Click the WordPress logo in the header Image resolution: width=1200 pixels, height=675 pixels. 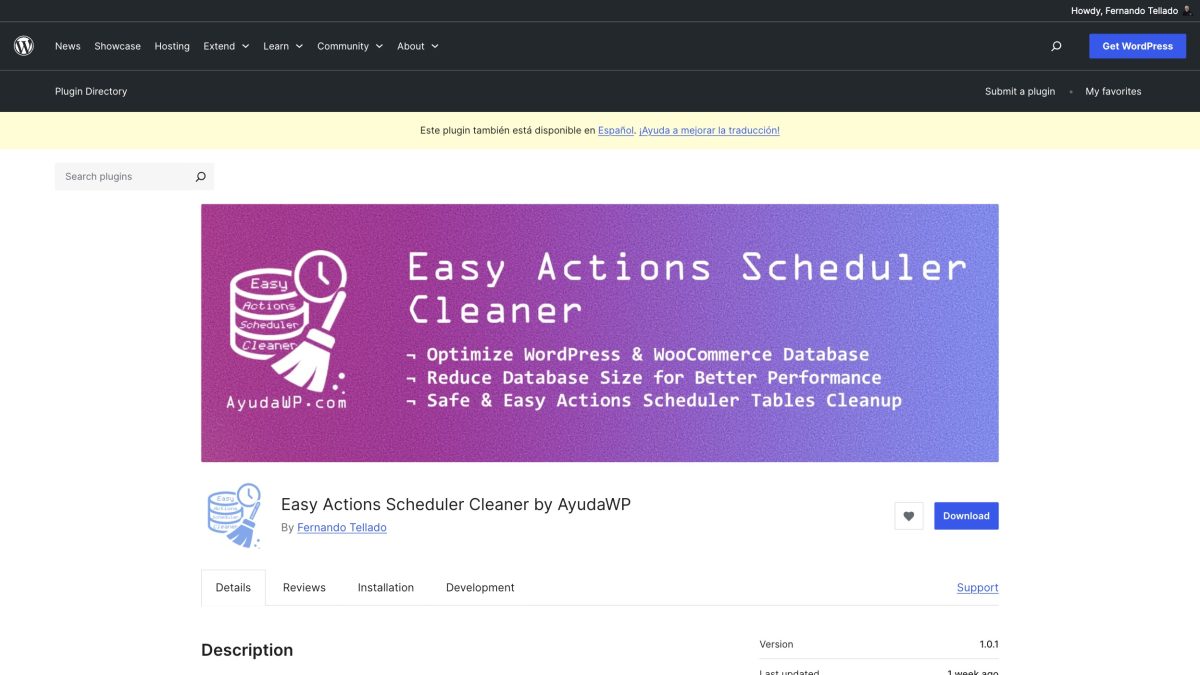click(23, 45)
